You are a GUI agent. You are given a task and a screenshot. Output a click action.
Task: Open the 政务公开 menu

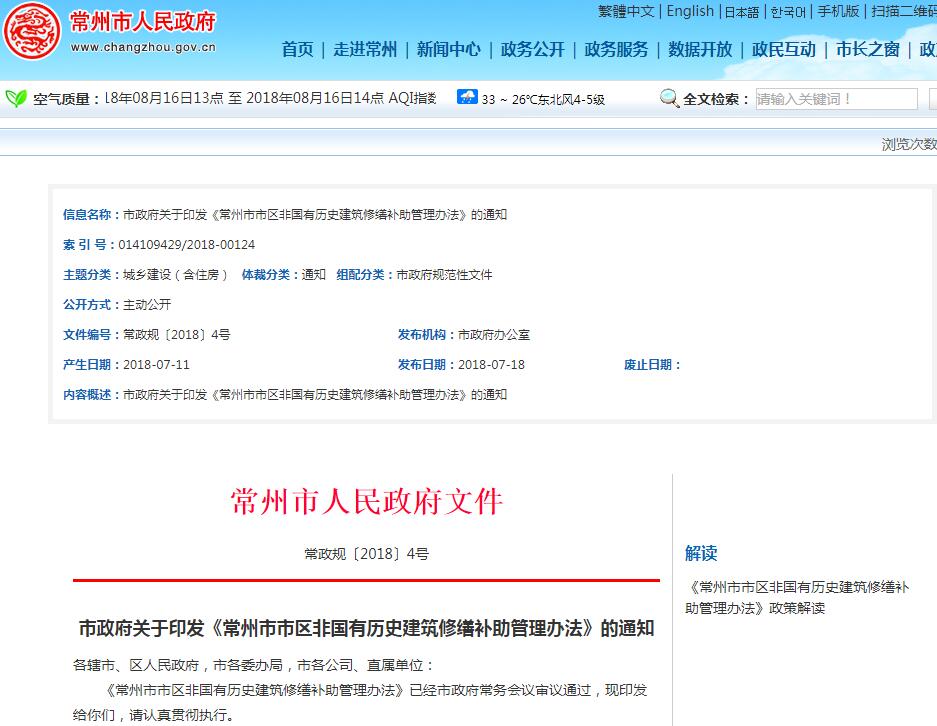(x=532, y=49)
